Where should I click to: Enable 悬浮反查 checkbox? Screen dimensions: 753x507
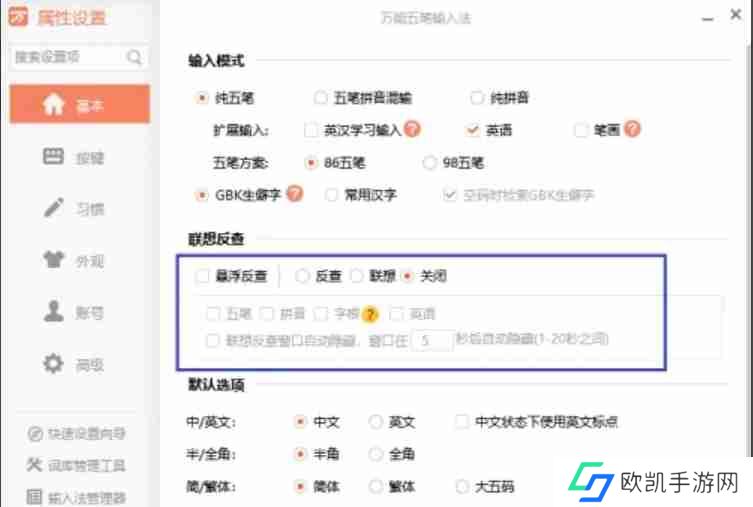[203, 276]
